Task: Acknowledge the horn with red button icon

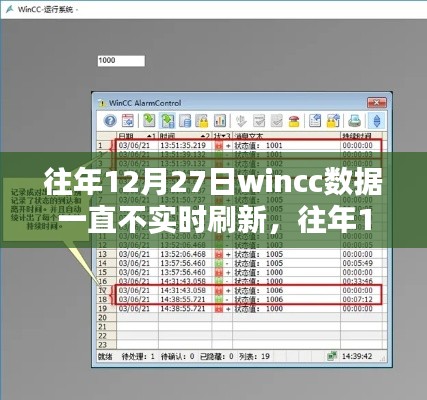Action: point(294,121)
